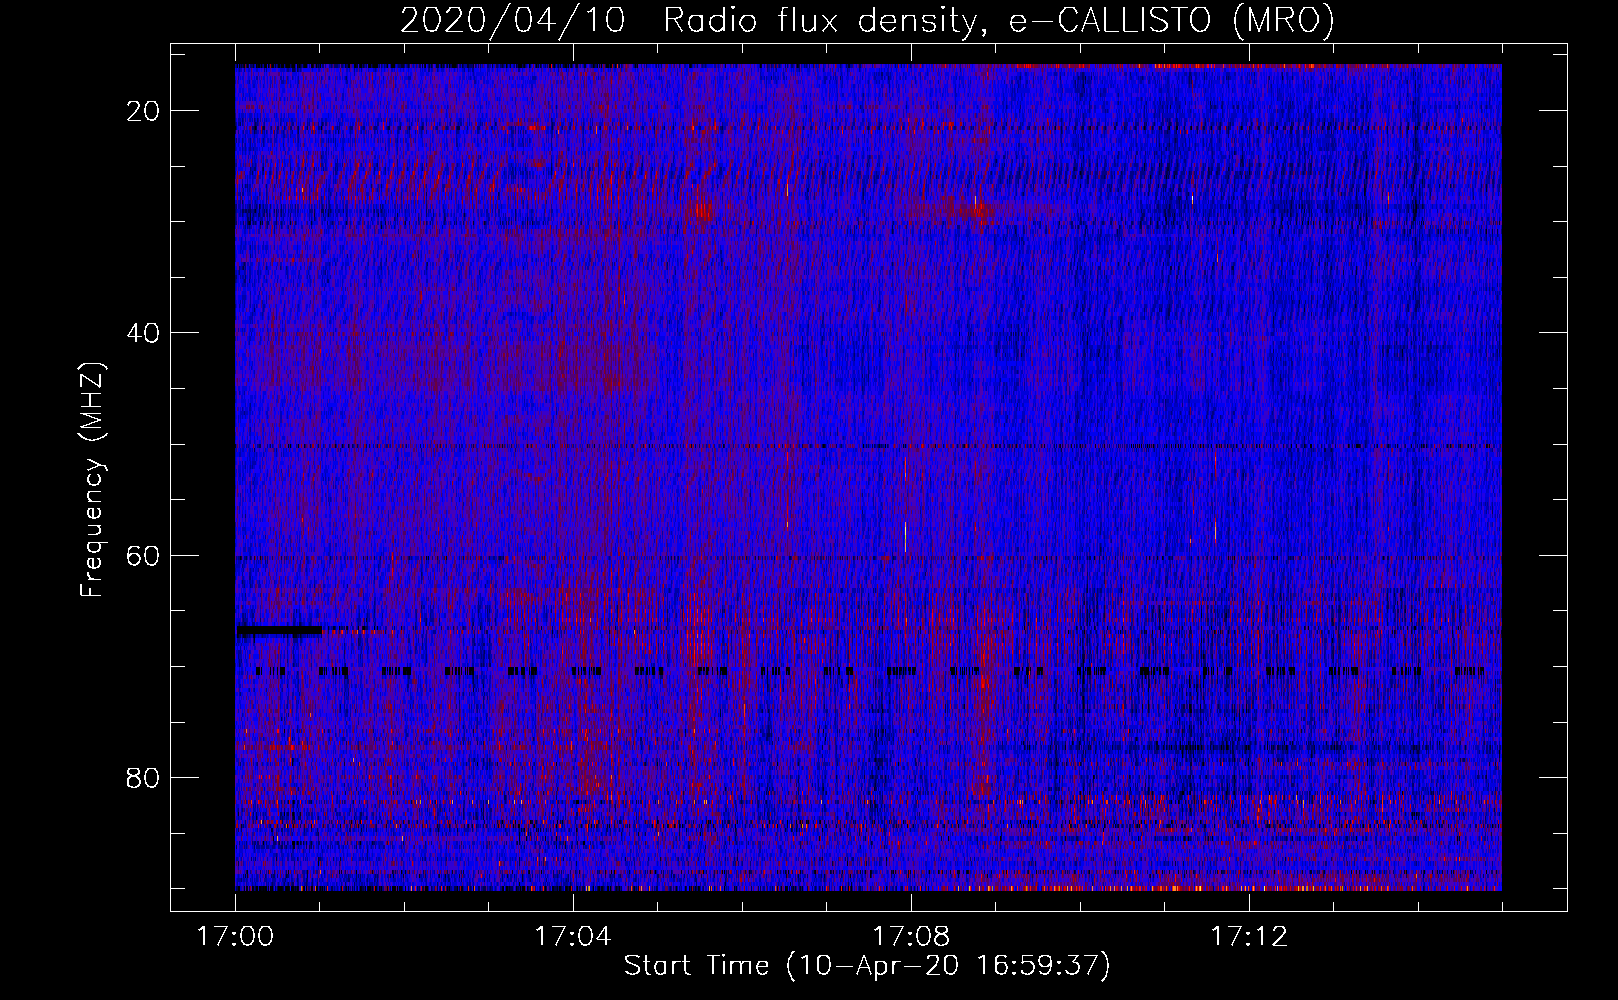Click the 'Frequency (MHZ)' axis label
The height and width of the screenshot is (1000, 1618).
92,480
